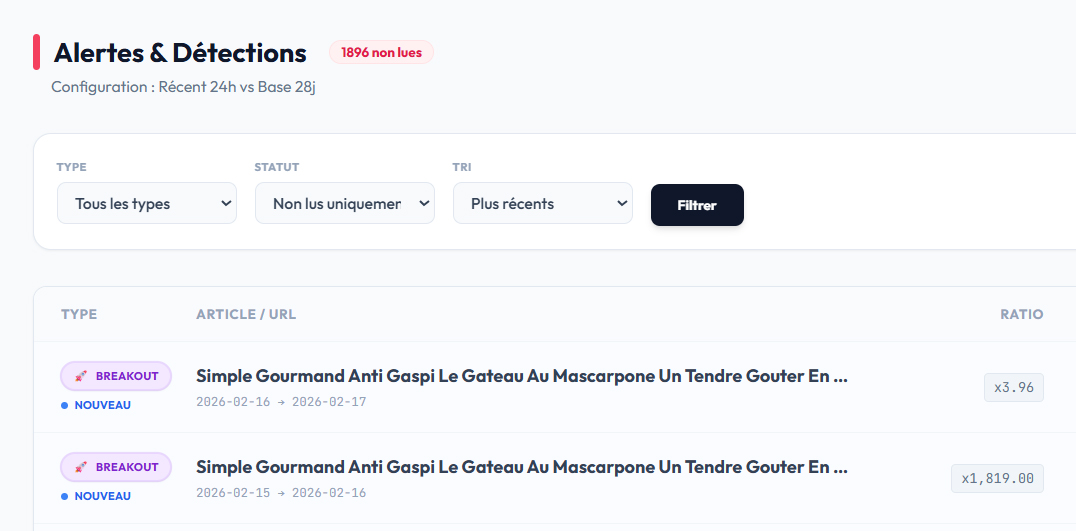Screen dimensions: 1076x531
Task: Click the Configuration 'Récent 24h vs Base 28j' text
Action: [183, 87]
